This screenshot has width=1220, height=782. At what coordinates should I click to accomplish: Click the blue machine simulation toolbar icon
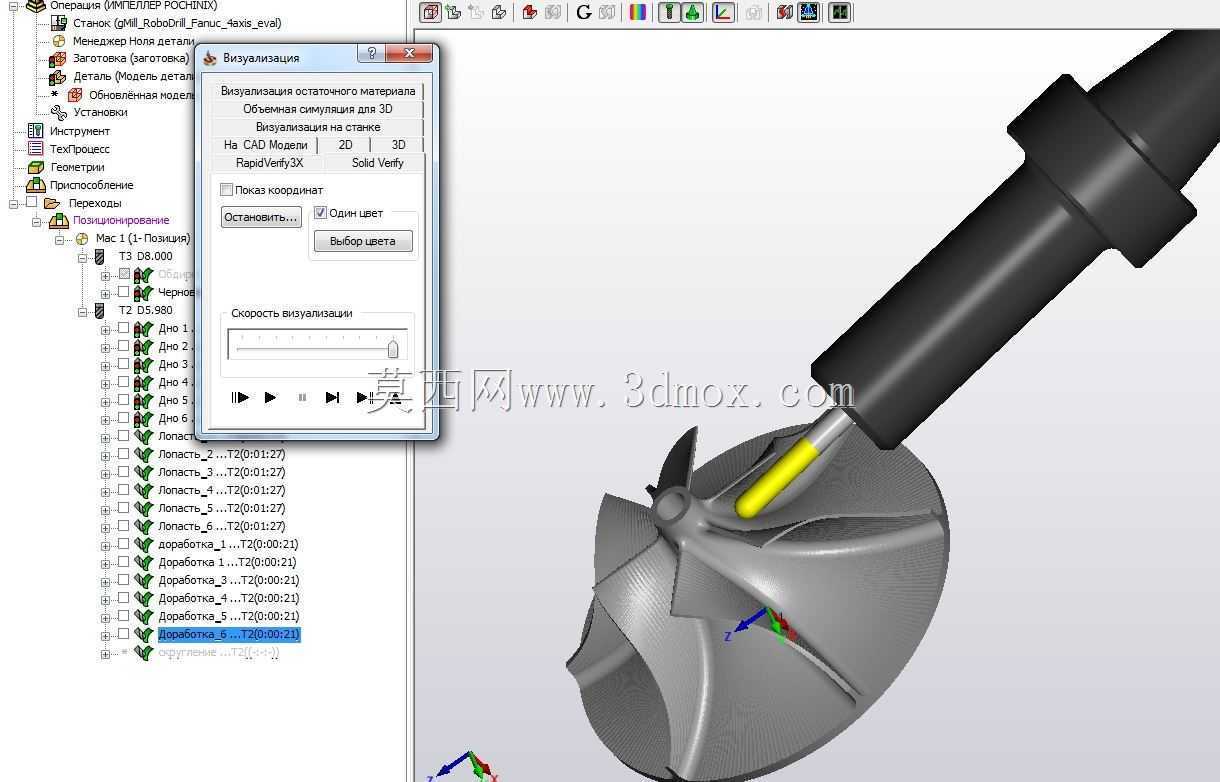point(809,12)
